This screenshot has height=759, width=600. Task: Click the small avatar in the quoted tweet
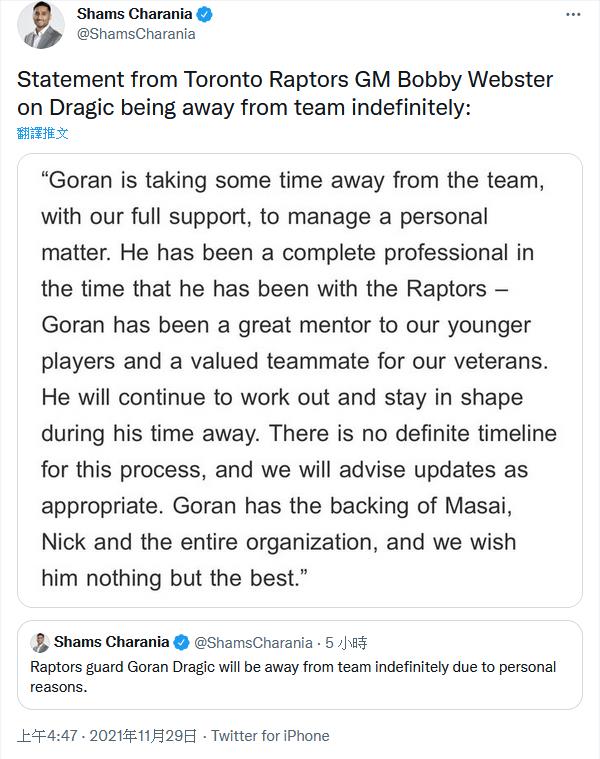click(40, 642)
